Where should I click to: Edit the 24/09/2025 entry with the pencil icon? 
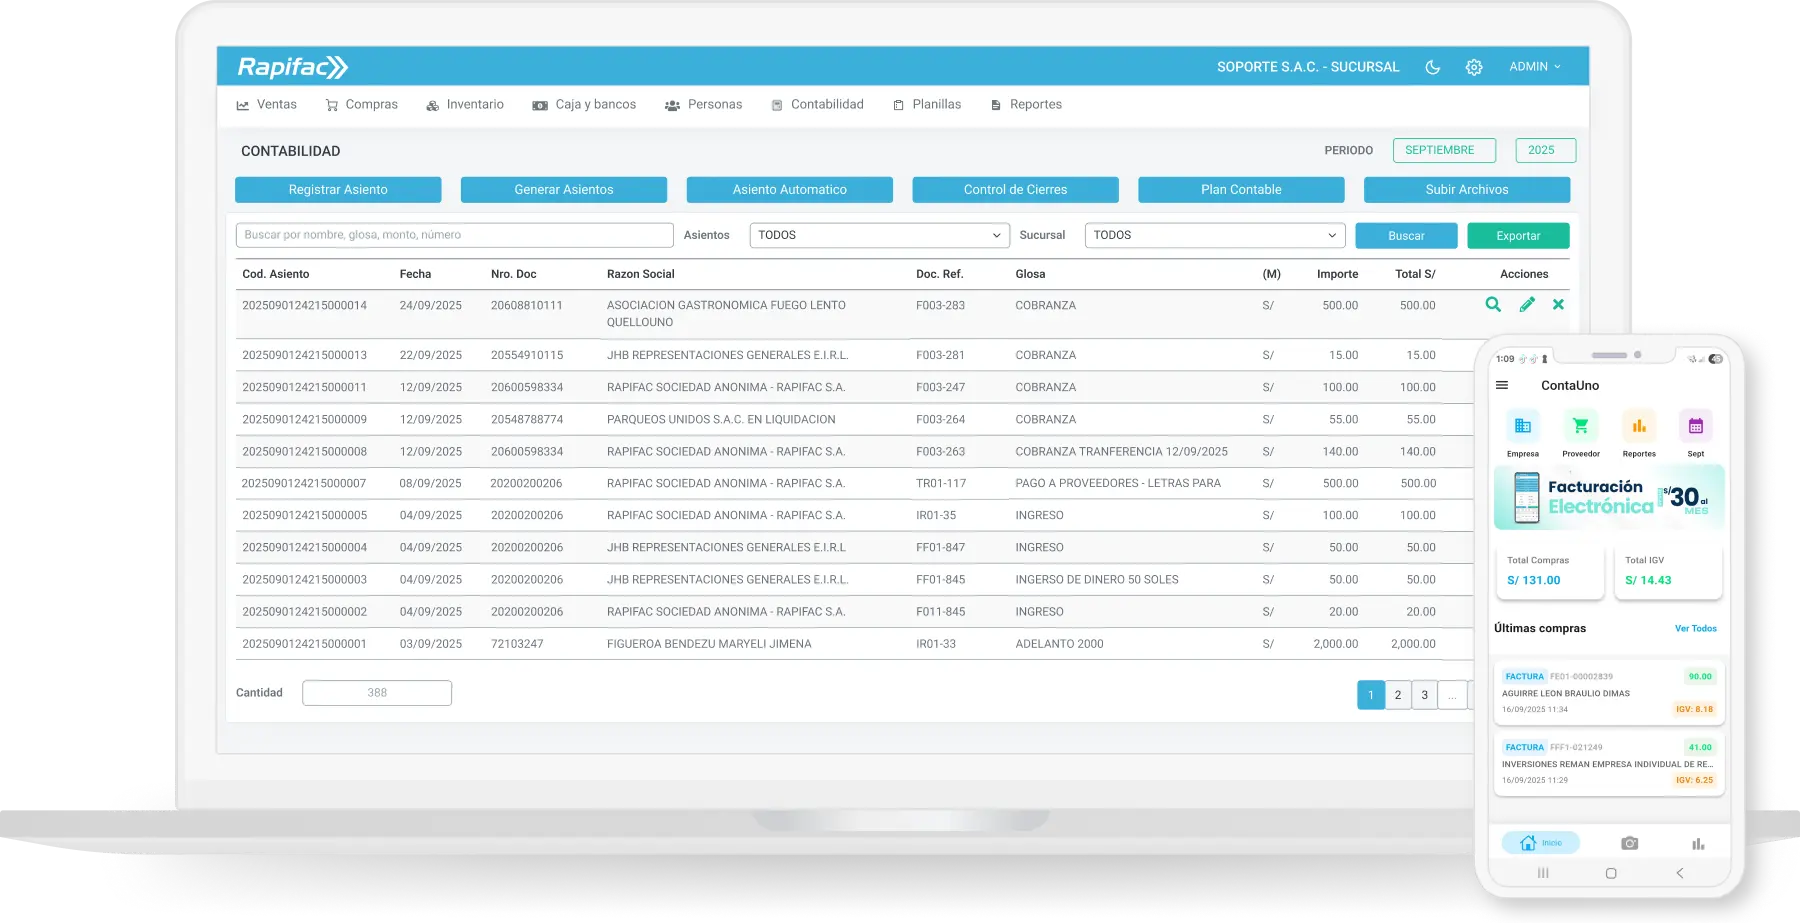(1526, 305)
